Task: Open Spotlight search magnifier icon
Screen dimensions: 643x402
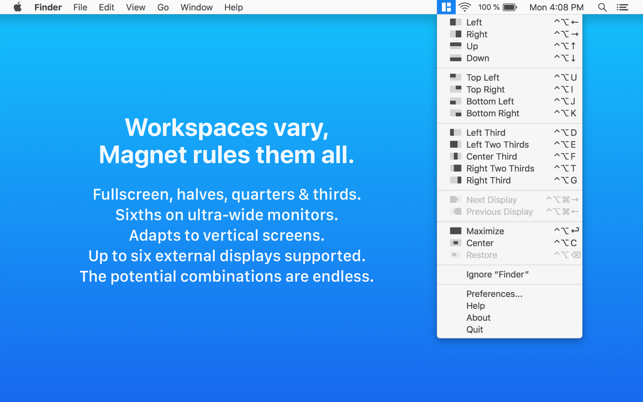Action: [x=602, y=7]
